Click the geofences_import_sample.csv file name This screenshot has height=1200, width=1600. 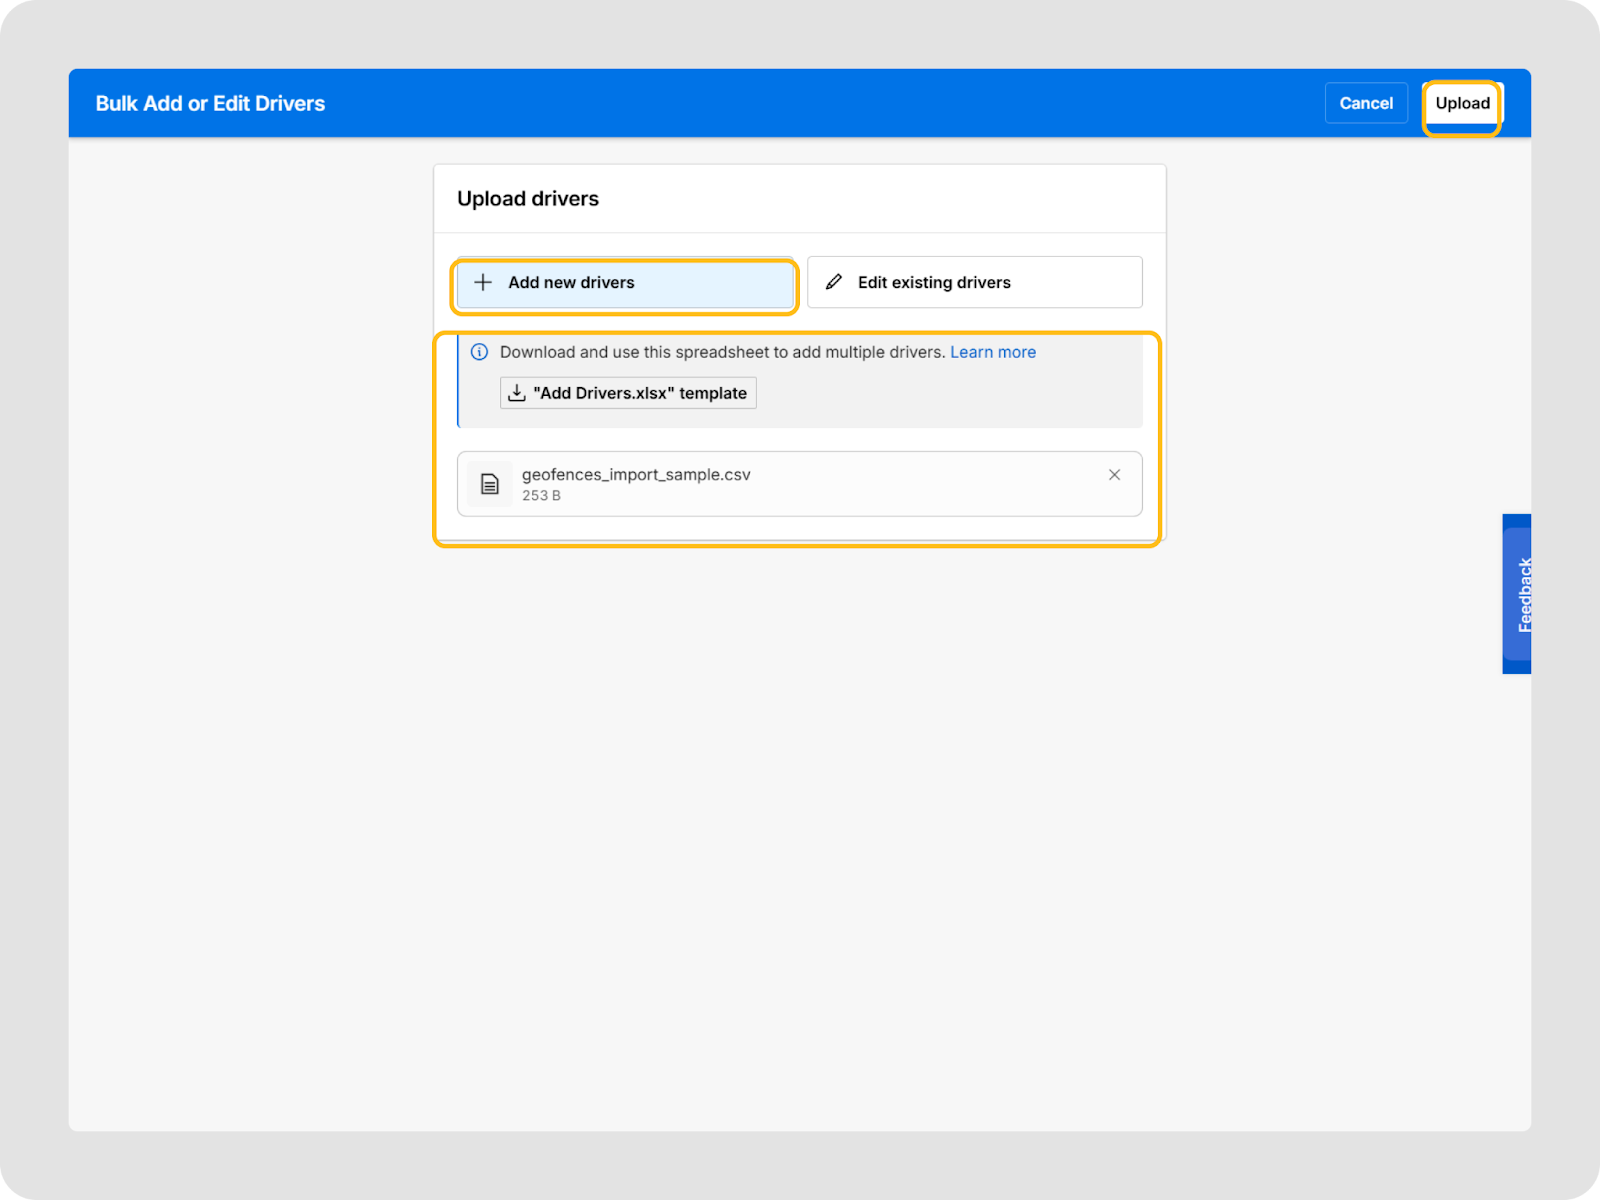[636, 475]
